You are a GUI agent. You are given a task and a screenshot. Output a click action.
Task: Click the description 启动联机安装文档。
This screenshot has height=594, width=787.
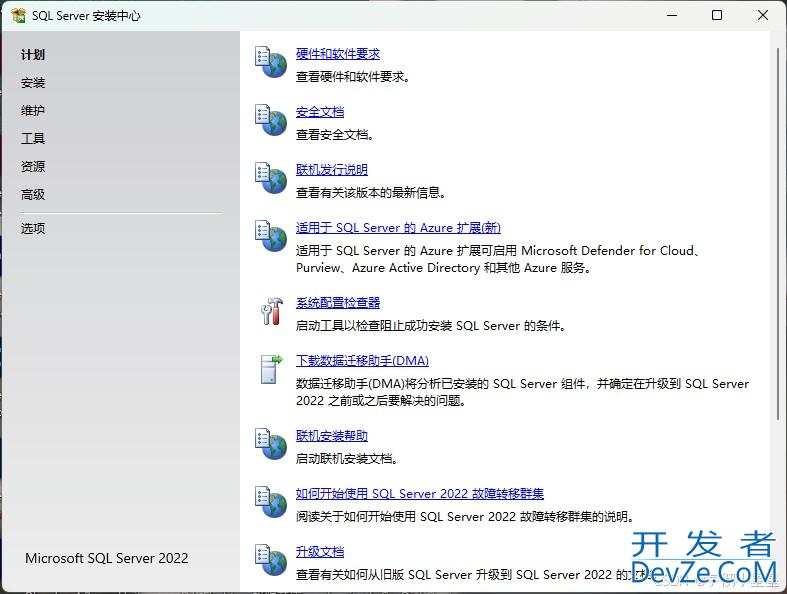tap(347, 458)
